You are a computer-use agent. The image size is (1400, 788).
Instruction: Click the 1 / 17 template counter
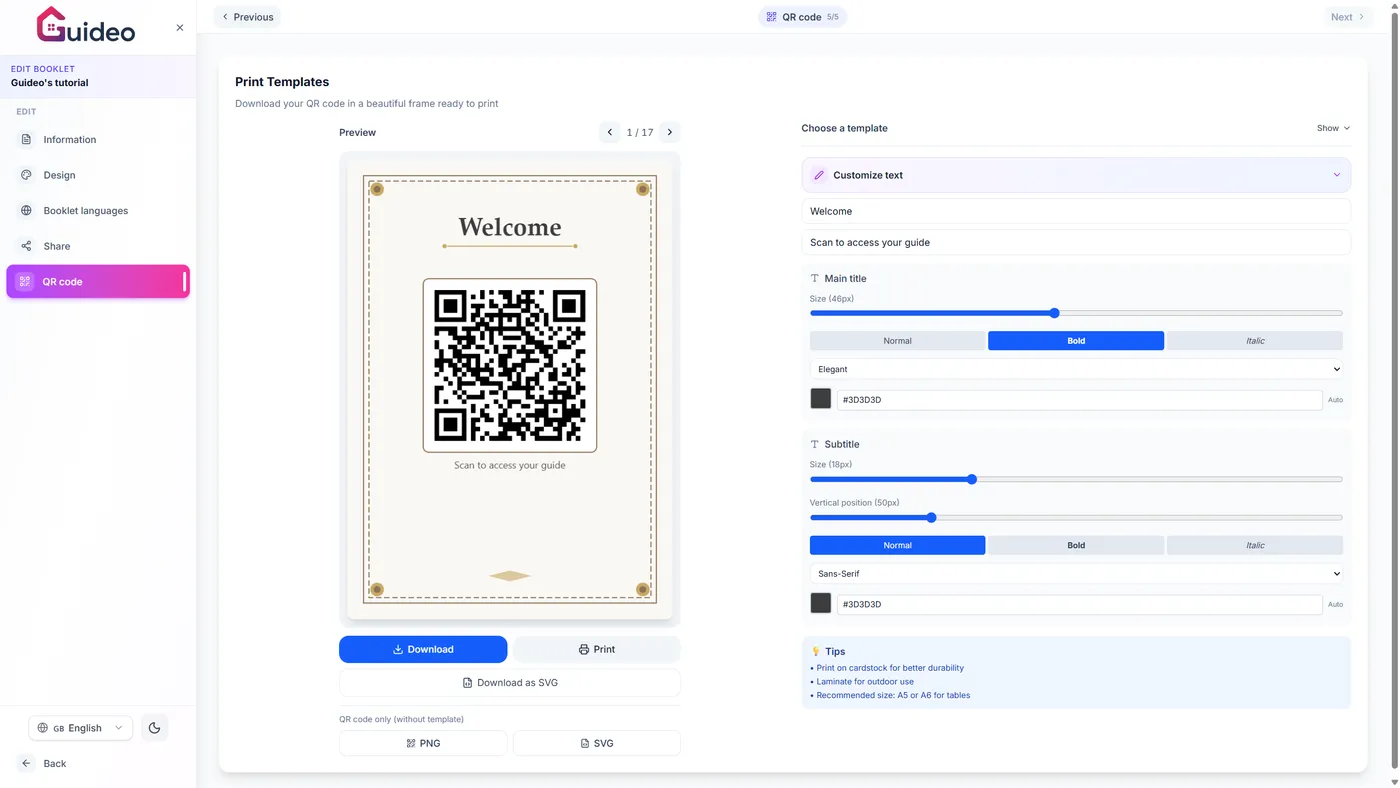coord(640,132)
